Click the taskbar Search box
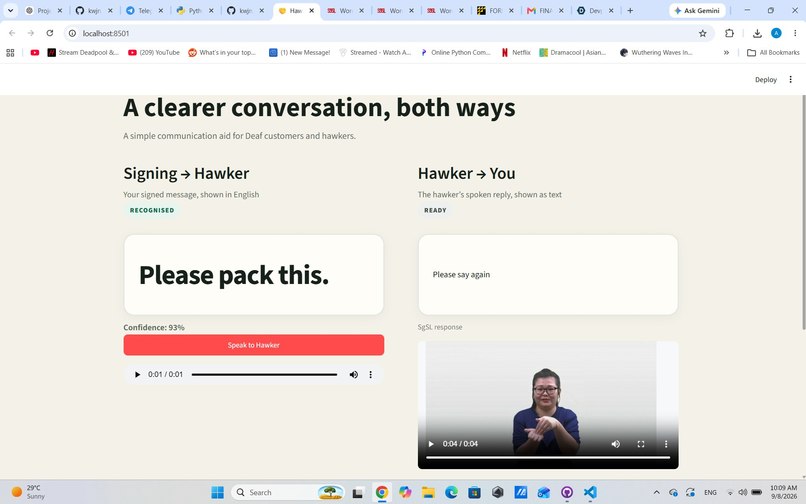This screenshot has width=806, height=504. pos(288,492)
